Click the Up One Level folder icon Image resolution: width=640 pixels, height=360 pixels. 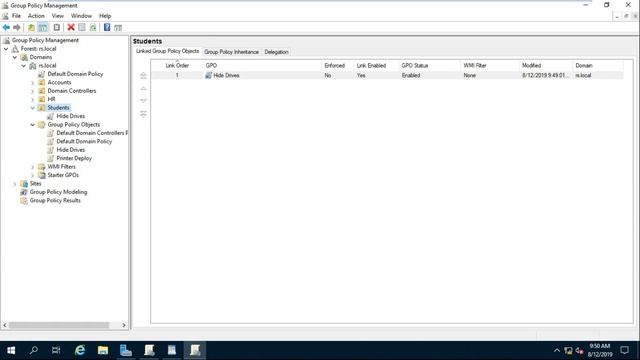pyautogui.click(x=31, y=27)
